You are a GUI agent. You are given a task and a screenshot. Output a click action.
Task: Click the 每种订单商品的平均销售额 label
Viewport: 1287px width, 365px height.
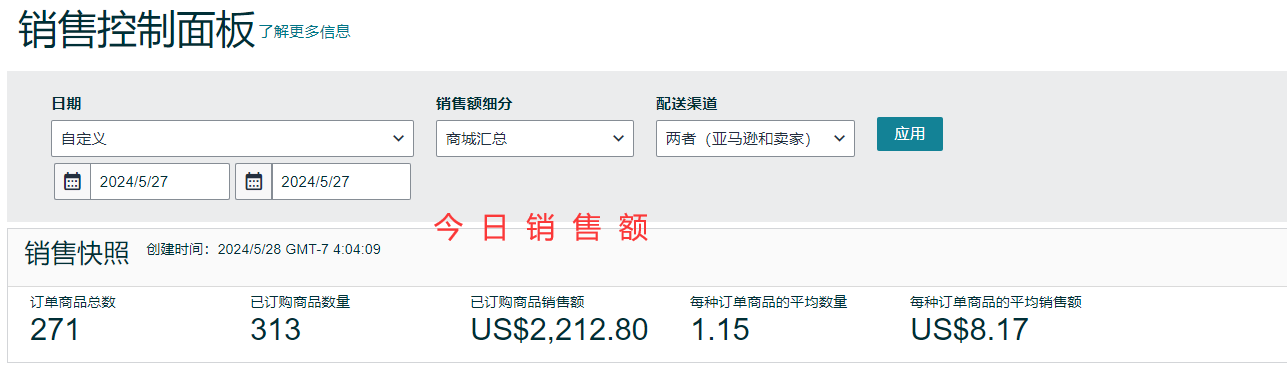pyautogui.click(x=996, y=302)
